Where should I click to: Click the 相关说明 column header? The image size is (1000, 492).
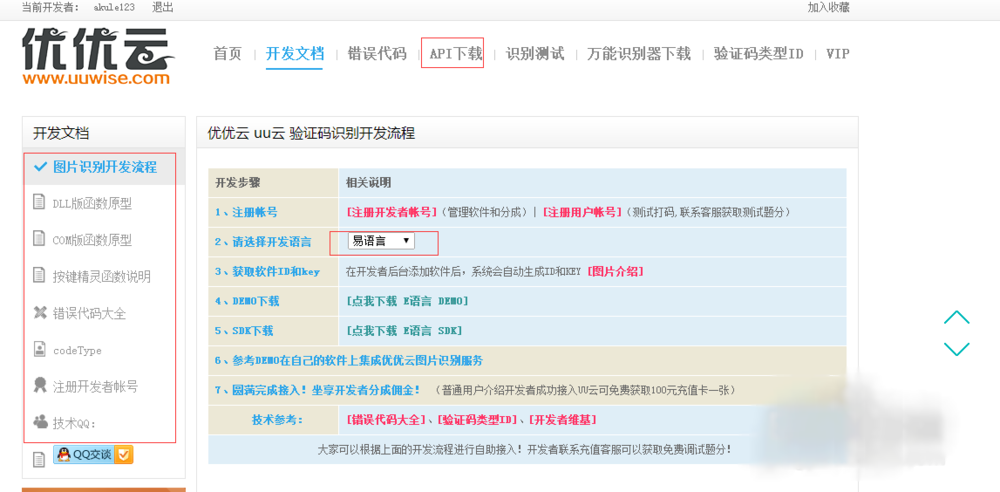369,183
